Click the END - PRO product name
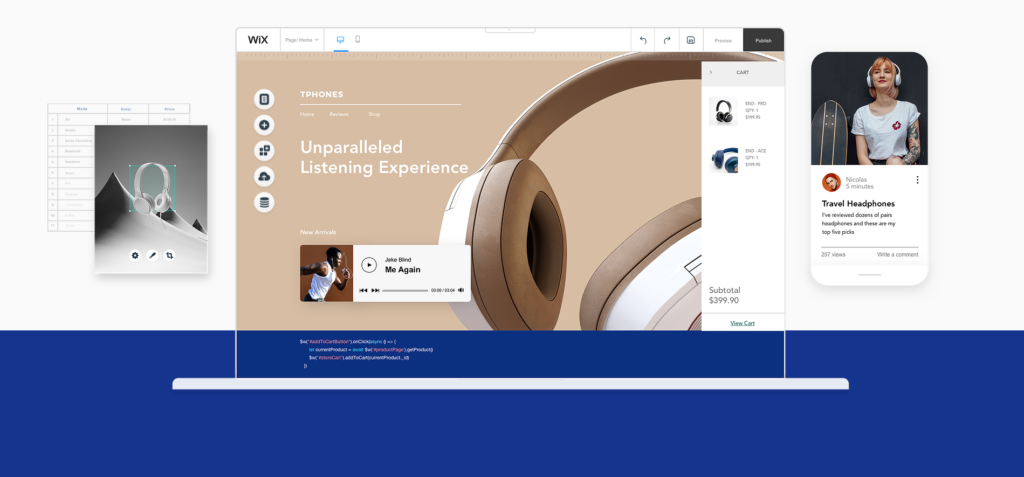The width and height of the screenshot is (1024, 477). pos(756,103)
